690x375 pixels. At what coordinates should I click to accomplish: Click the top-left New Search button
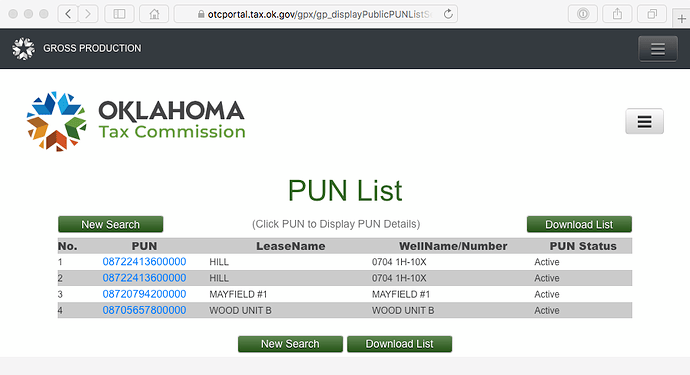click(110, 224)
